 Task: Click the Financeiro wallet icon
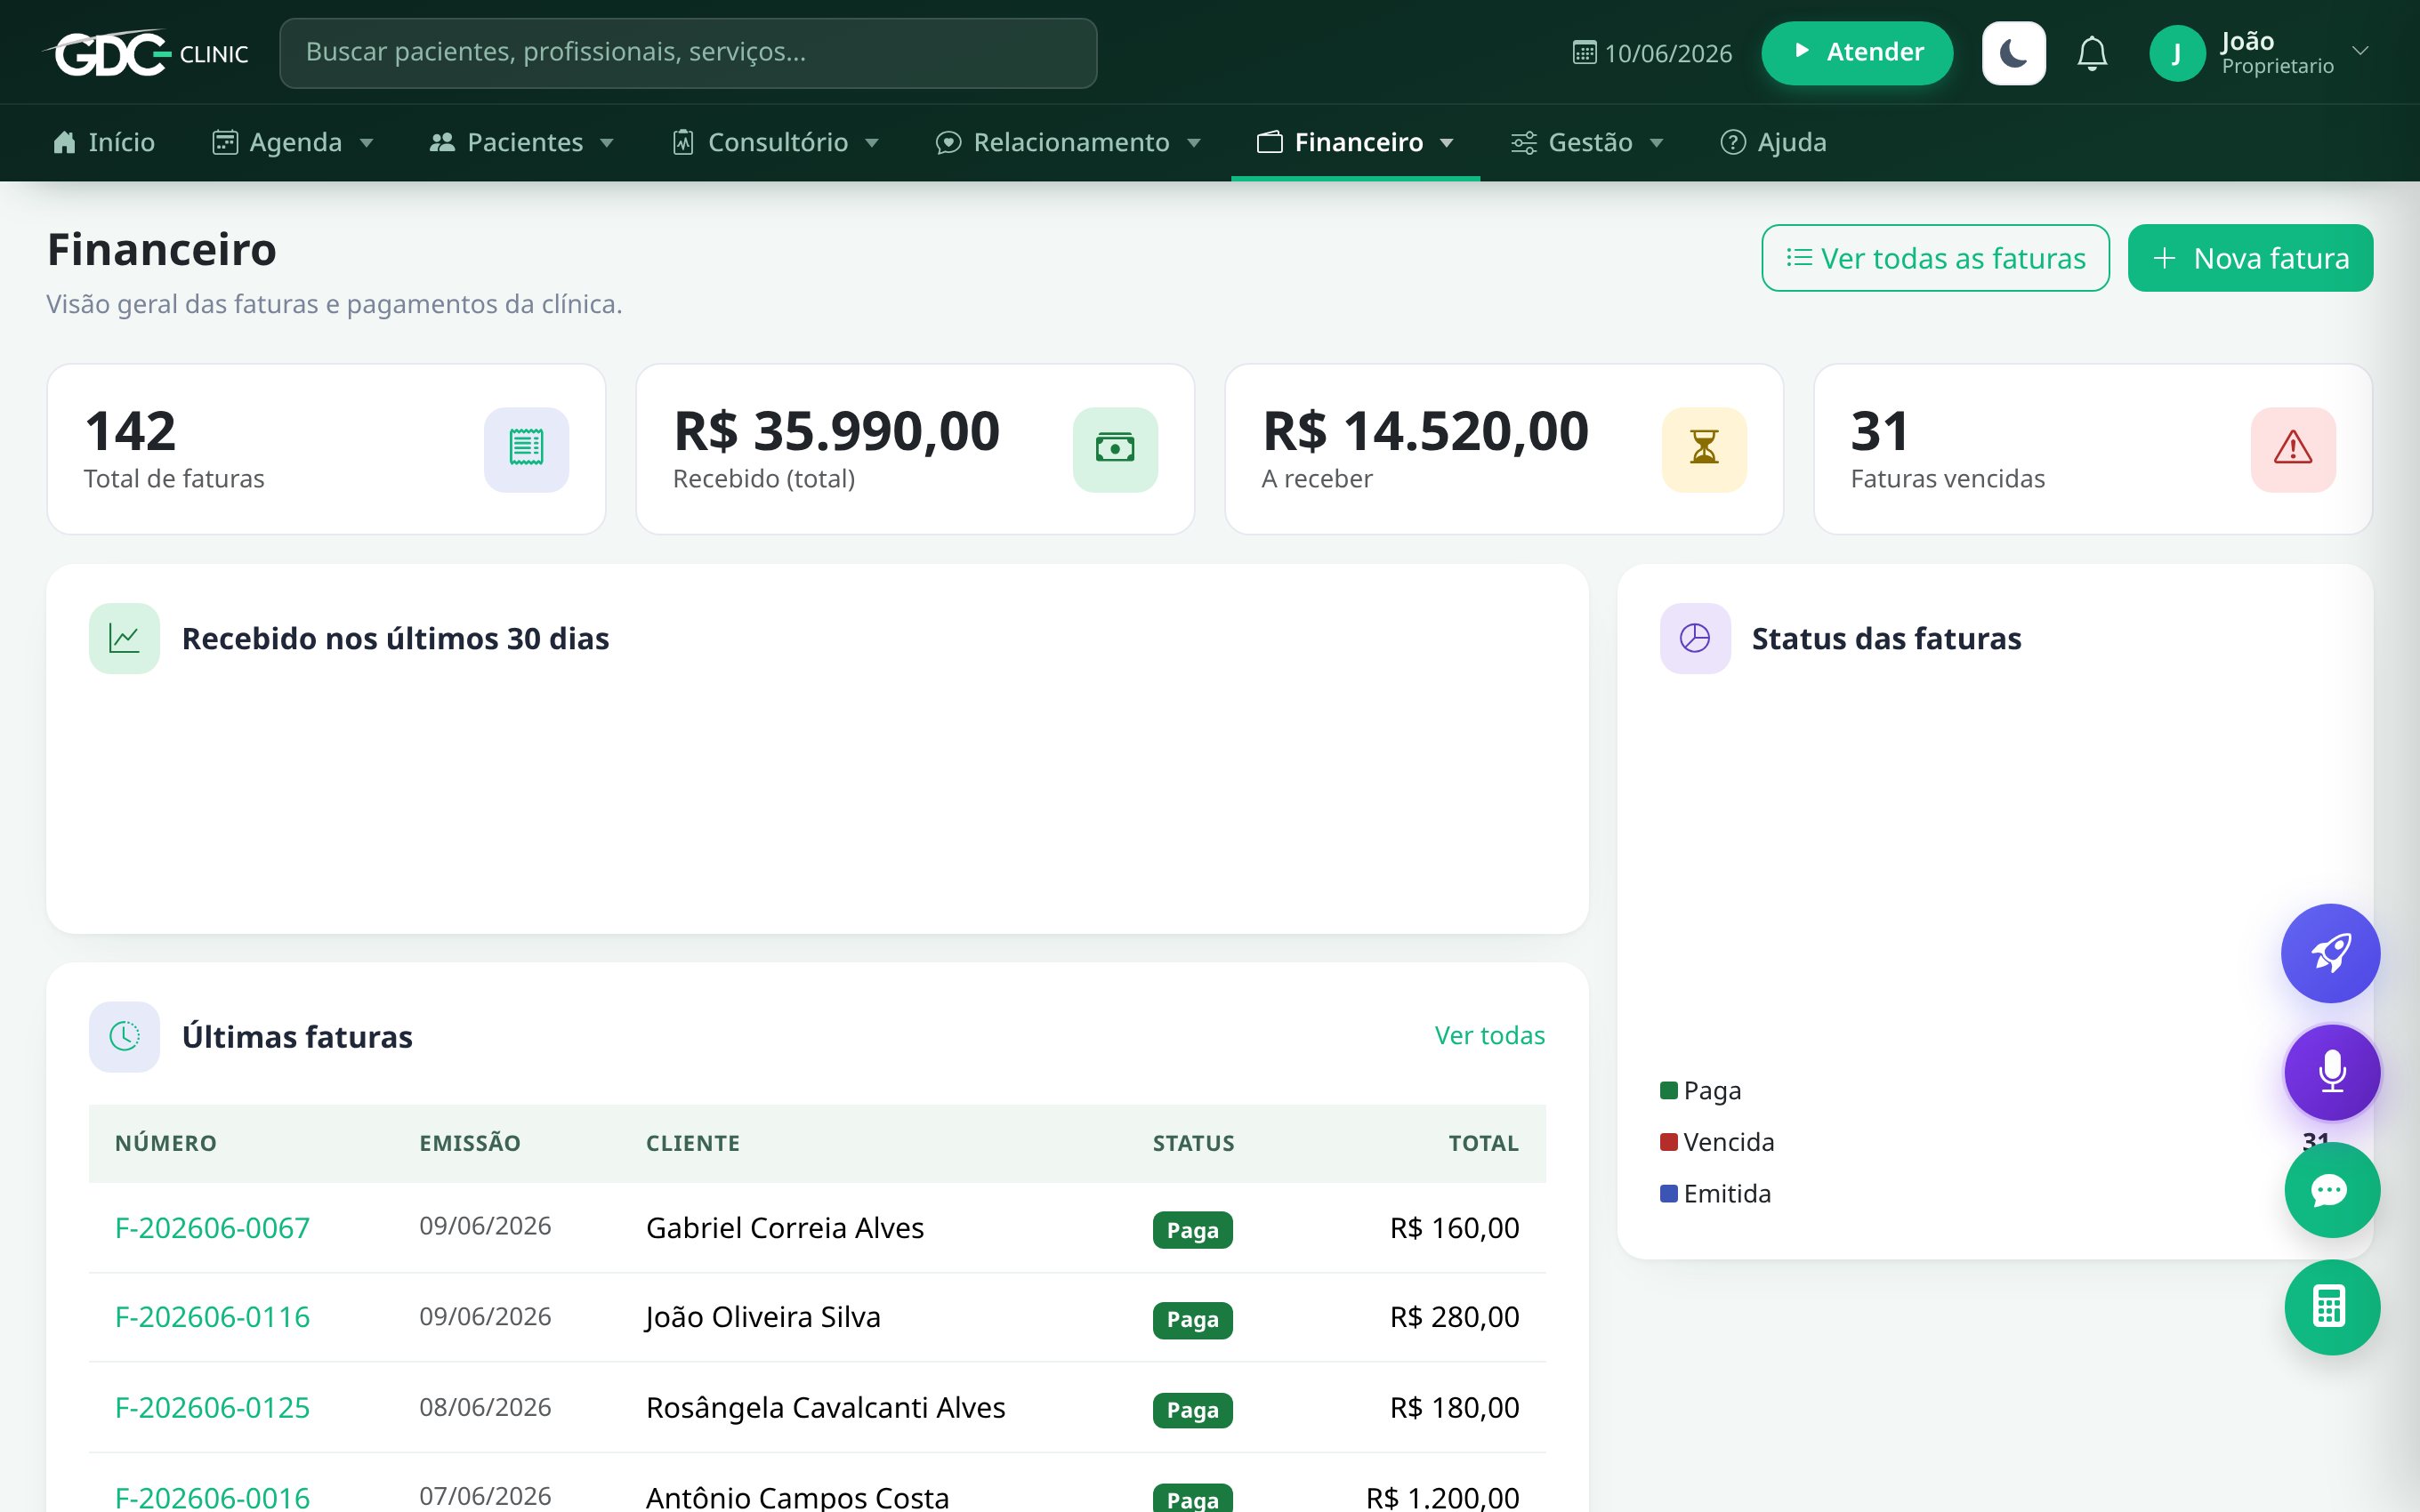point(1269,142)
